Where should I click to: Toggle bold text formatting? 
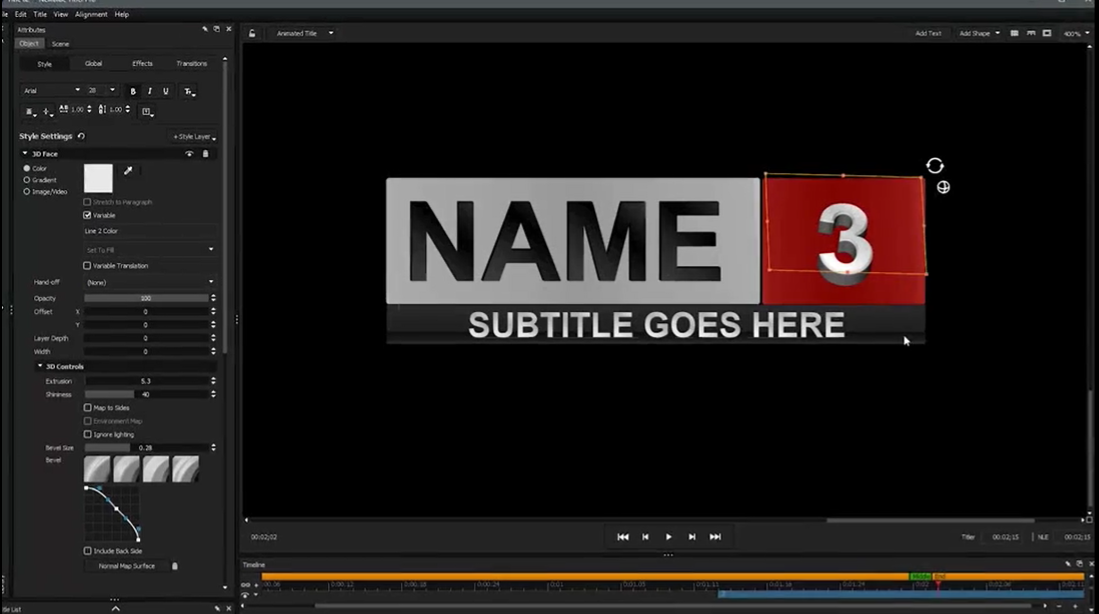[x=133, y=91]
